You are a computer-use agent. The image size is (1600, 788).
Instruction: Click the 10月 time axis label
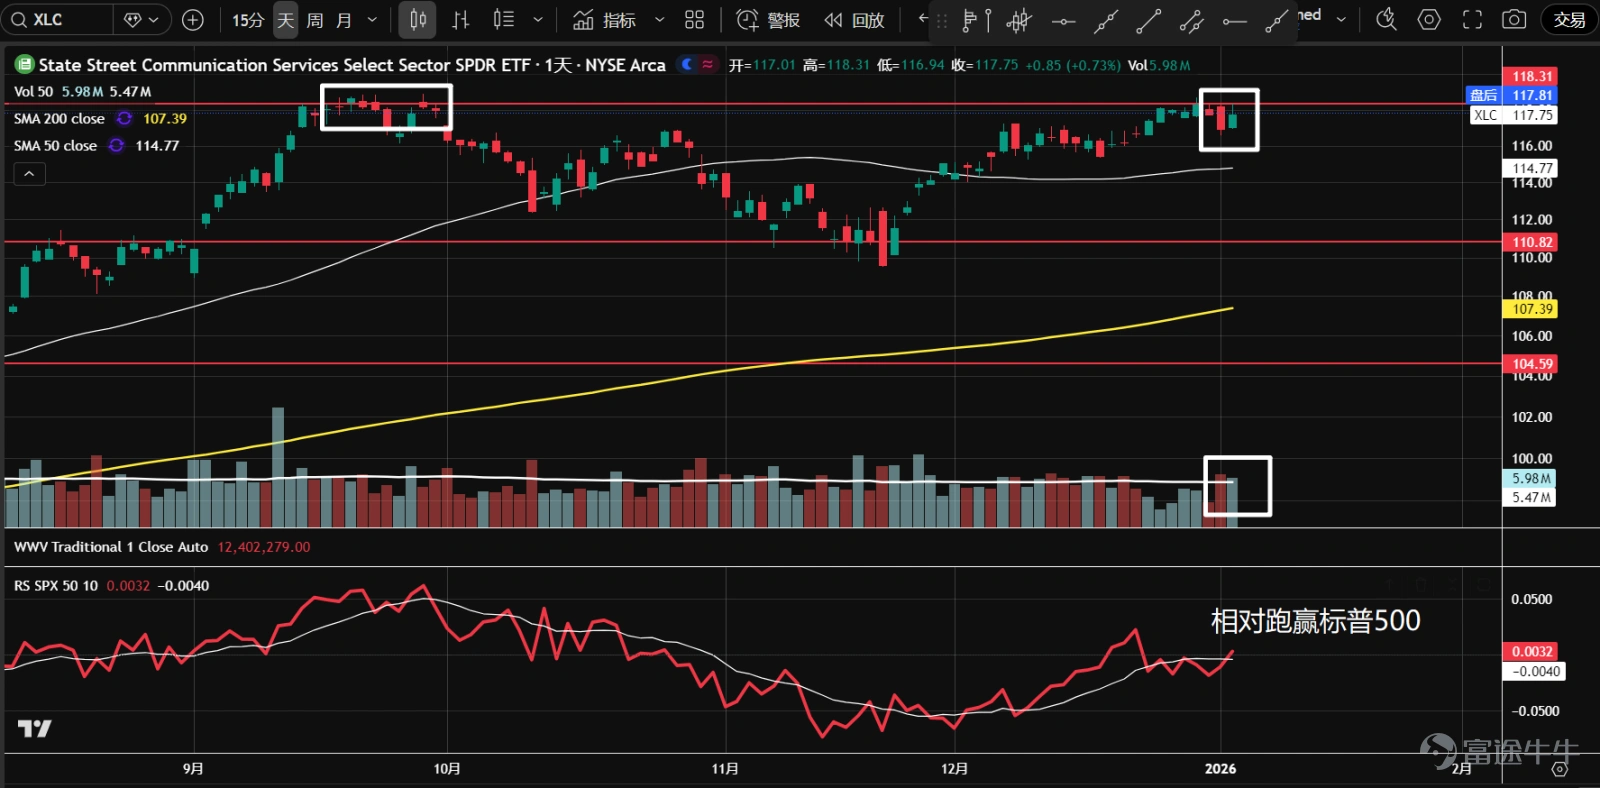tap(447, 768)
